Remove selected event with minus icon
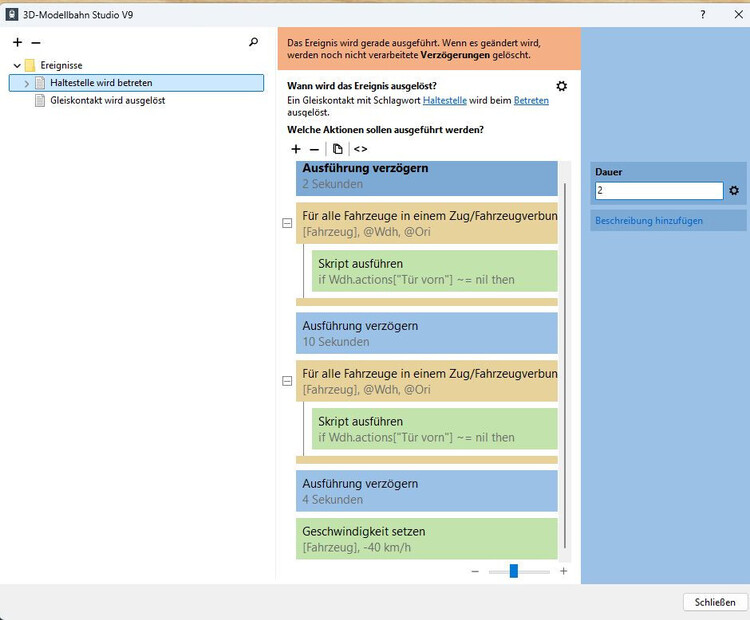Screen dimensions: 750x620 point(36,43)
